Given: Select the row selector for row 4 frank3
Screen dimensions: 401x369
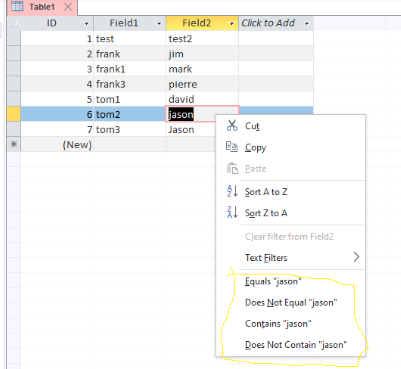Looking at the screenshot, I should coord(14,84).
